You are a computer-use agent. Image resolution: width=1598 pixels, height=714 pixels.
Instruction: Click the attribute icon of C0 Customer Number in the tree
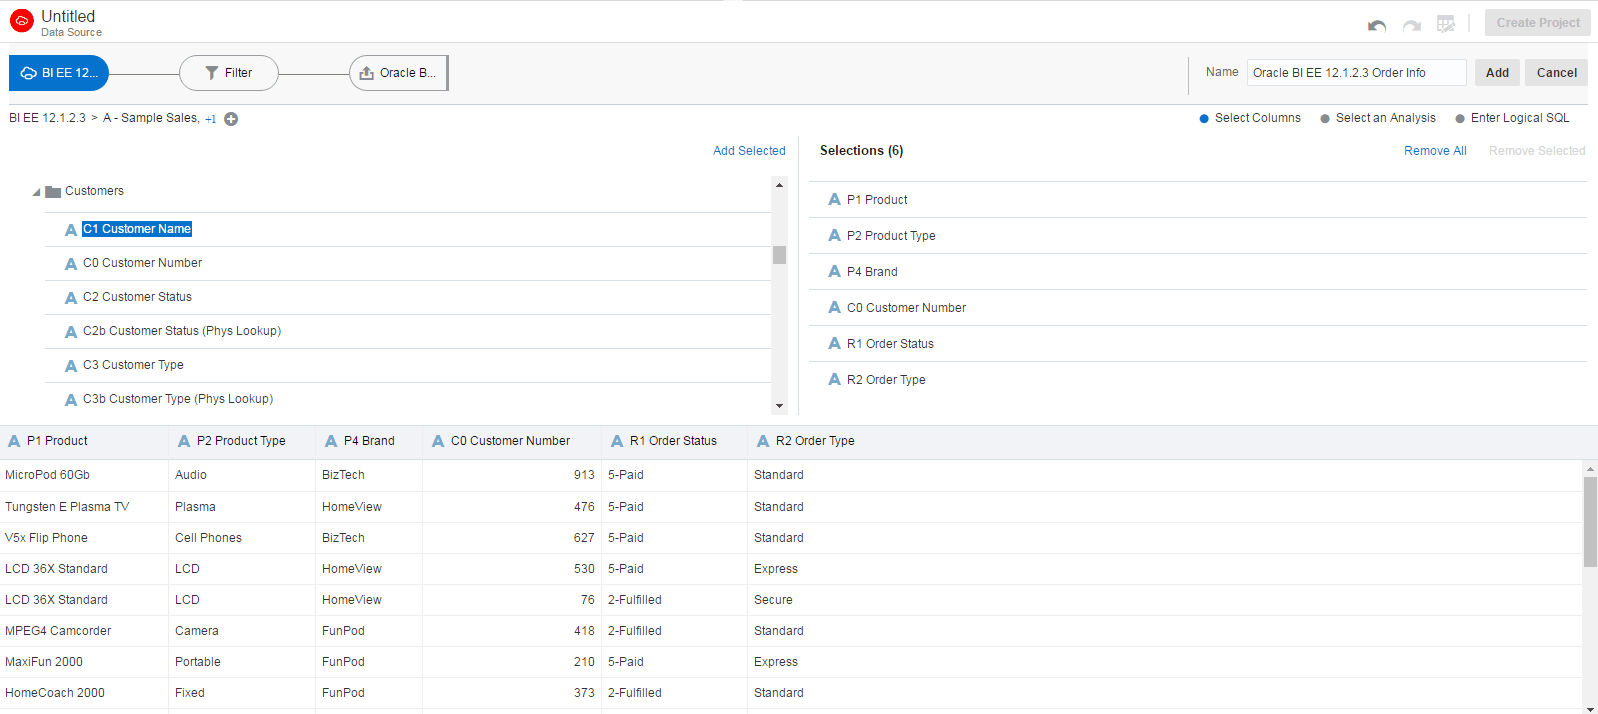(71, 264)
